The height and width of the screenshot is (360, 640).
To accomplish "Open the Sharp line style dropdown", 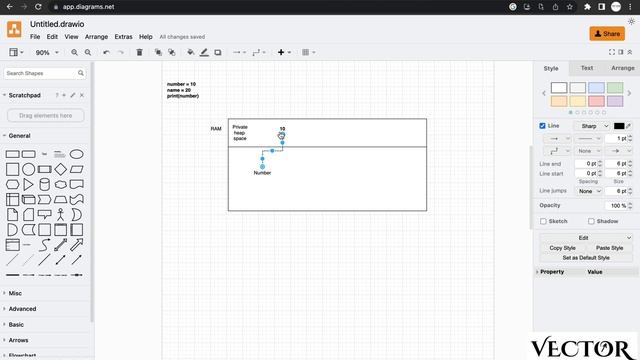I will [x=592, y=126].
